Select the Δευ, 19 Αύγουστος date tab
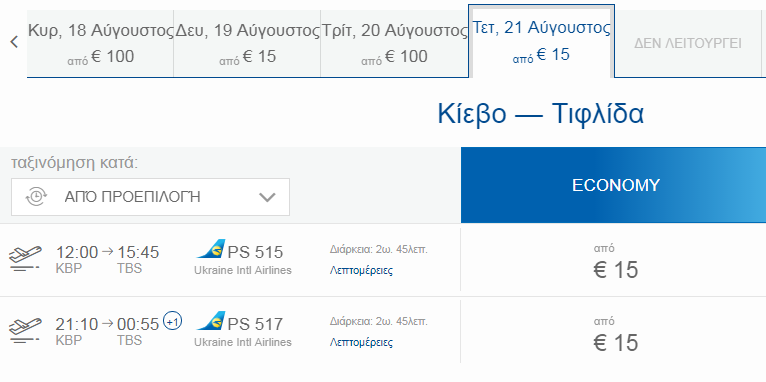Screen dimensions: 766x382 coord(247,43)
